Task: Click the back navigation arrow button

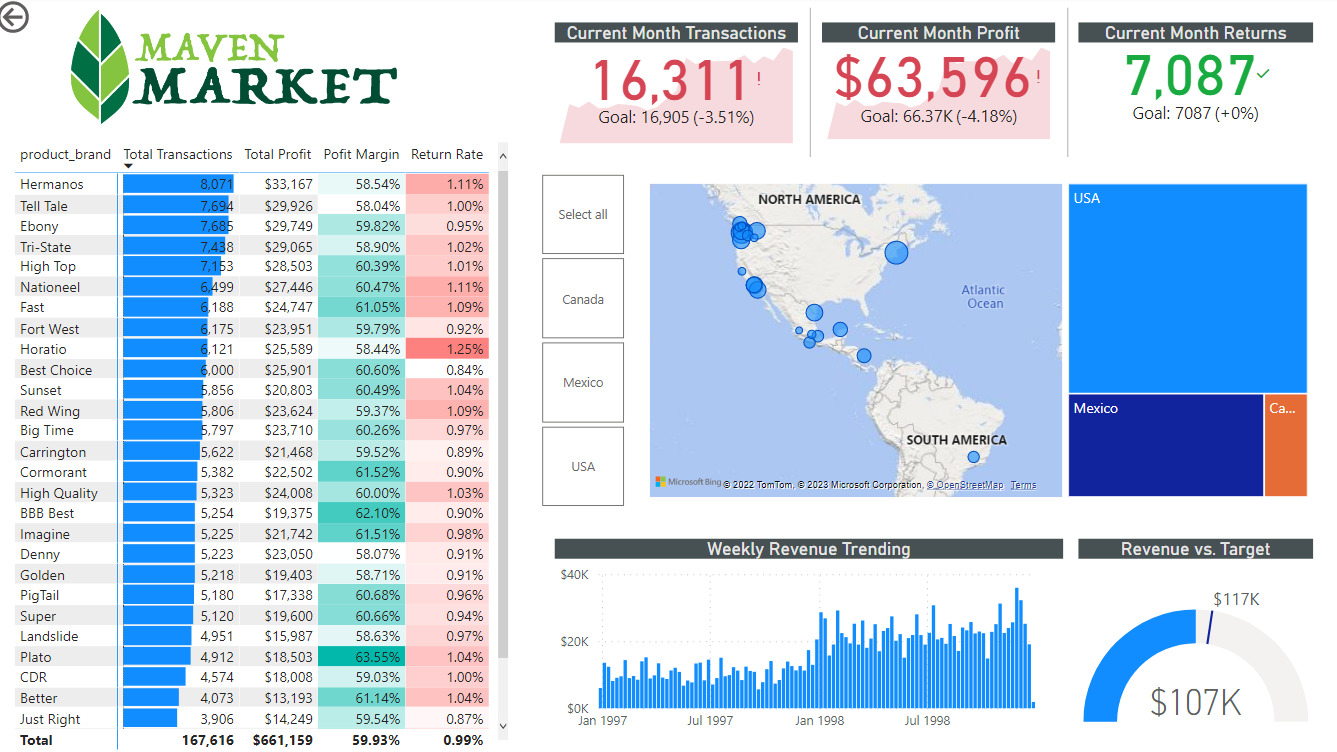Action: point(15,19)
